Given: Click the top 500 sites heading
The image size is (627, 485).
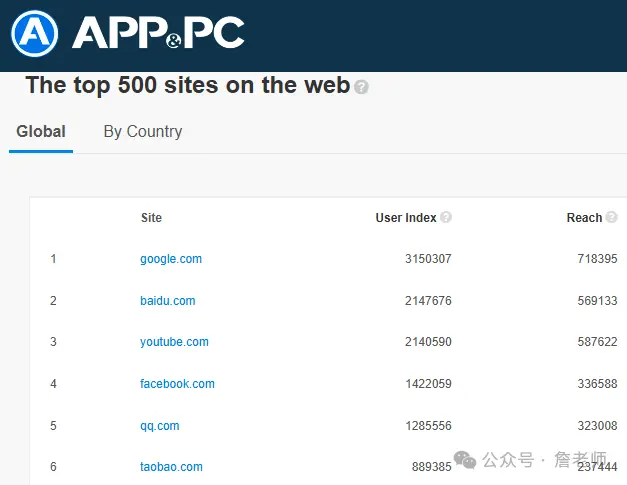Looking at the screenshot, I should [x=187, y=85].
